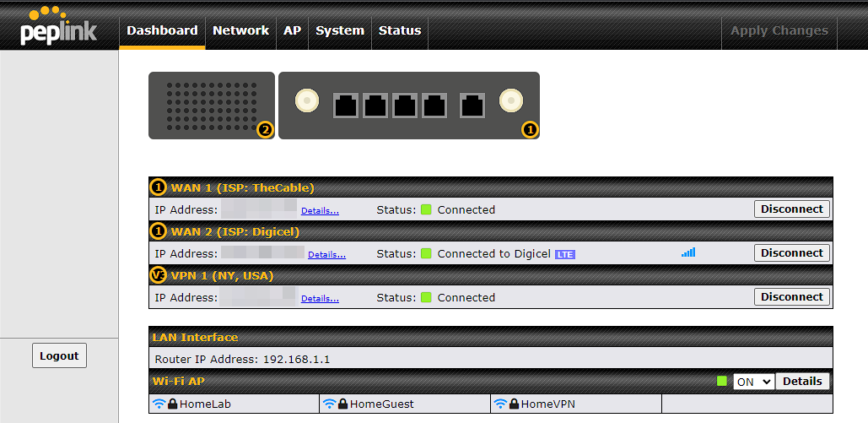Click the Peplink logo
Viewport: 868px width, 423px height.
coord(58,27)
